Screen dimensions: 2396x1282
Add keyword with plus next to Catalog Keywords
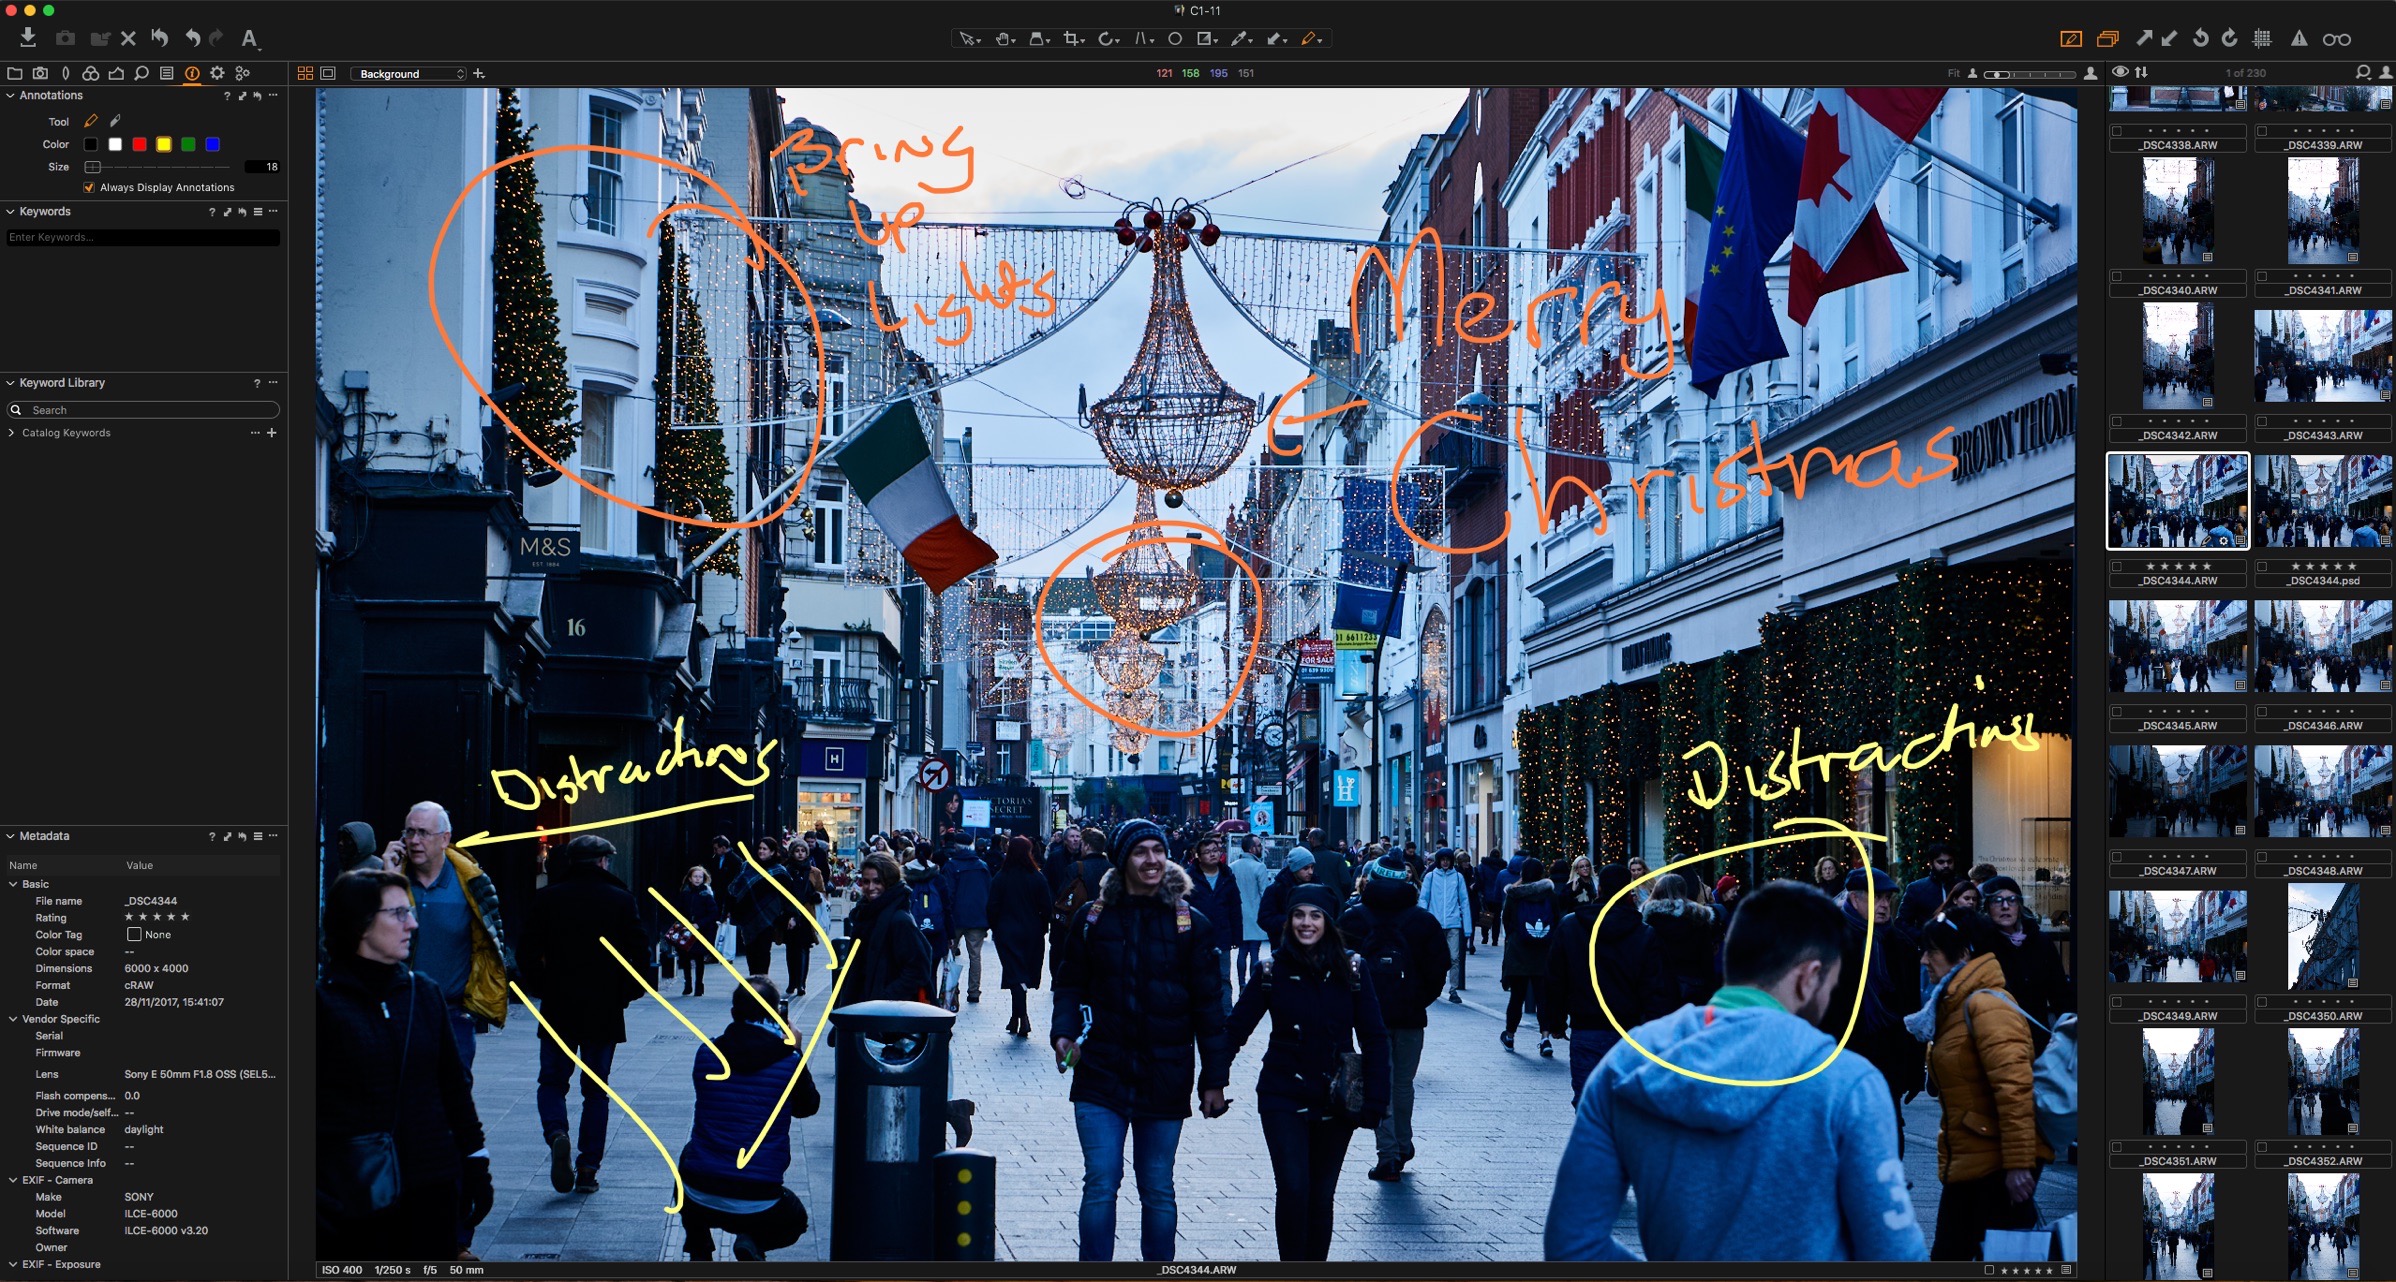pos(271,433)
